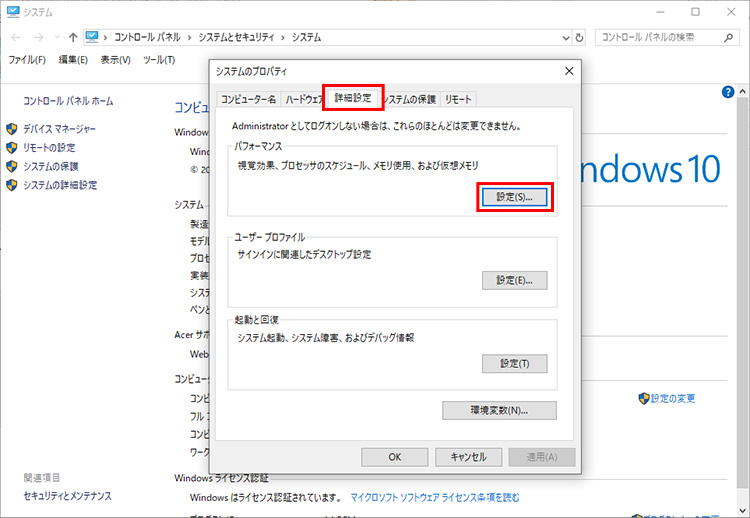Switch to the コンピューター名 tab
Image resolution: width=750 pixels, height=518 pixels.
pyautogui.click(x=248, y=99)
